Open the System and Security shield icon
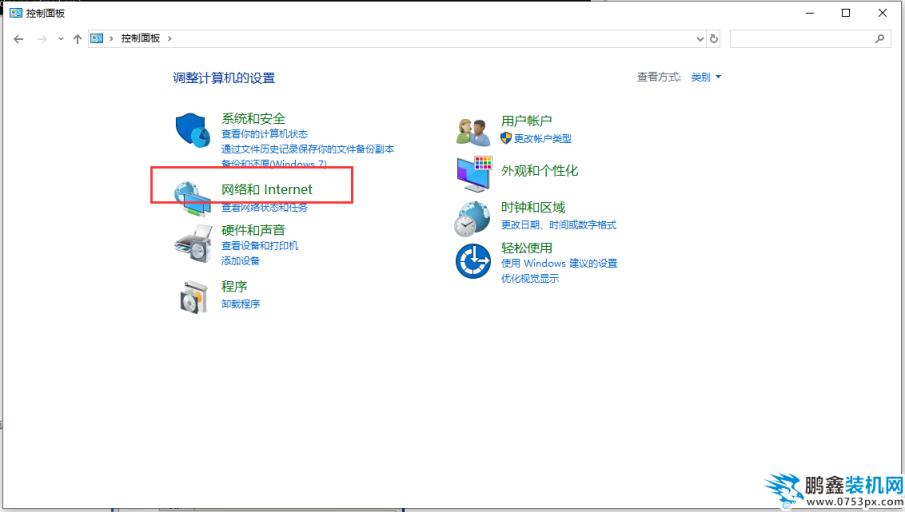 (x=192, y=130)
